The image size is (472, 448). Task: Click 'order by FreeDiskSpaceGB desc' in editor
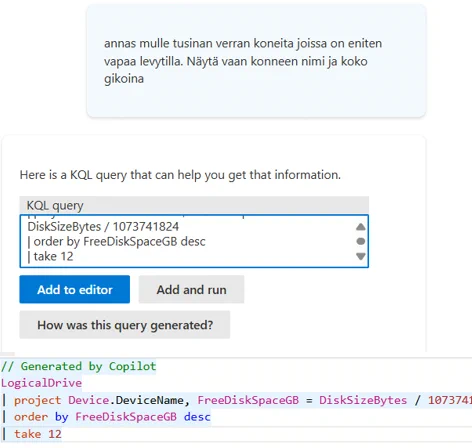(x=106, y=417)
